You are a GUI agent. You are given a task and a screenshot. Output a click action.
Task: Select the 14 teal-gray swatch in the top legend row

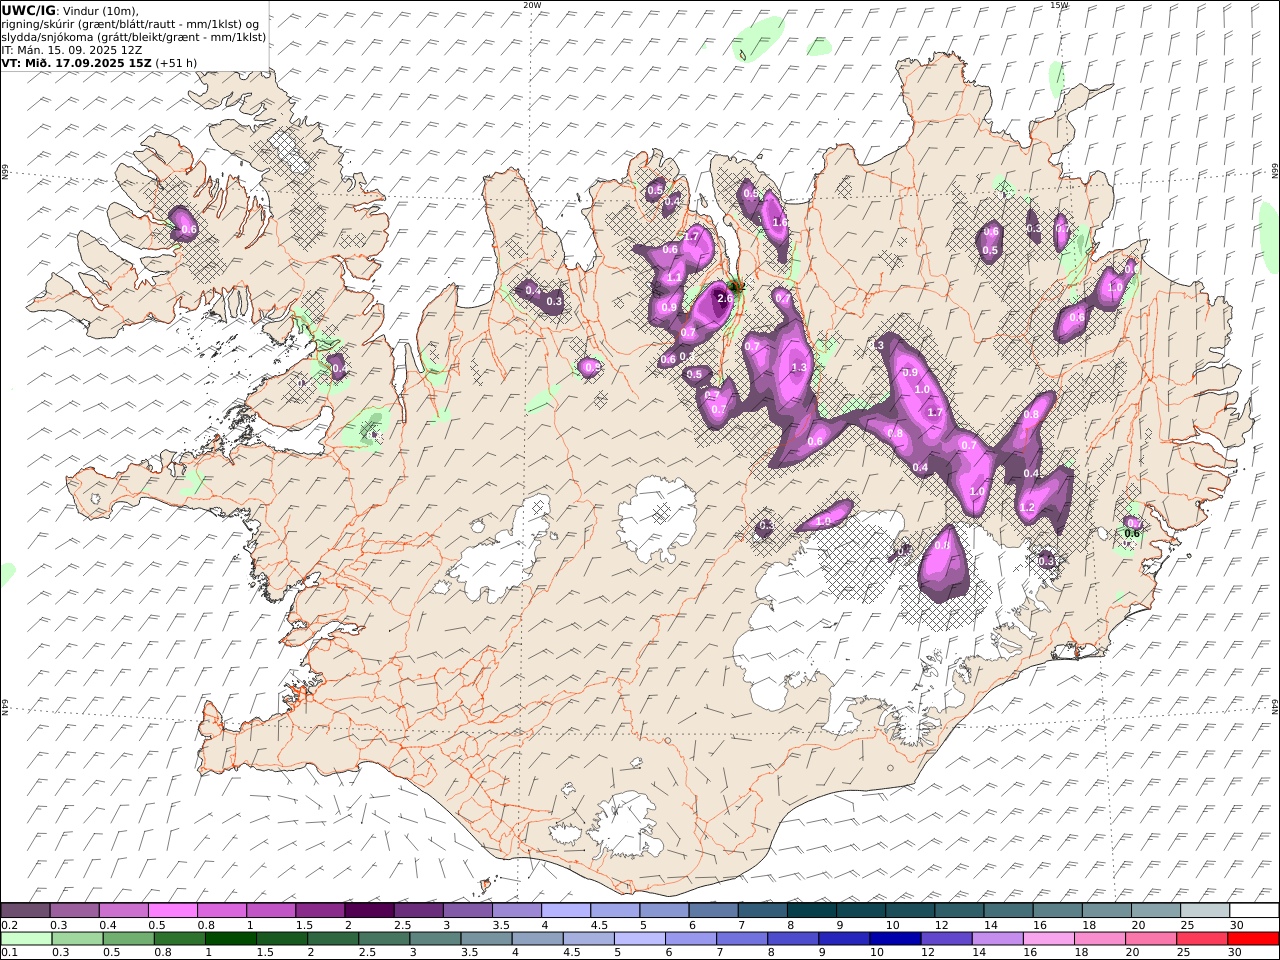(1008, 911)
